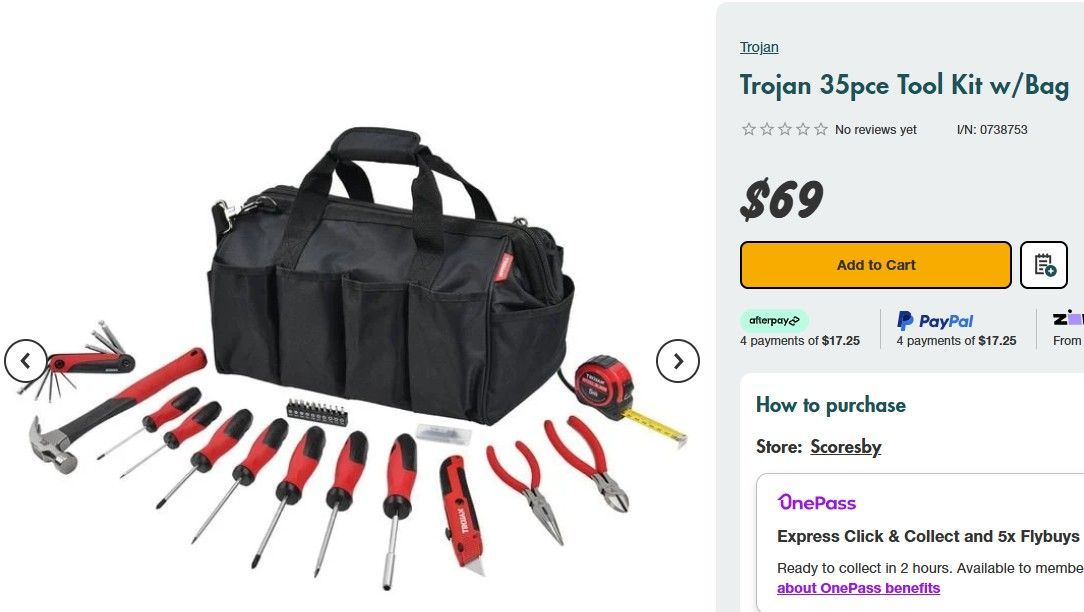Image resolution: width=1084 pixels, height=612 pixels.
Task: Click the Trojan 35pce Tool Kit title
Action: [x=904, y=86]
